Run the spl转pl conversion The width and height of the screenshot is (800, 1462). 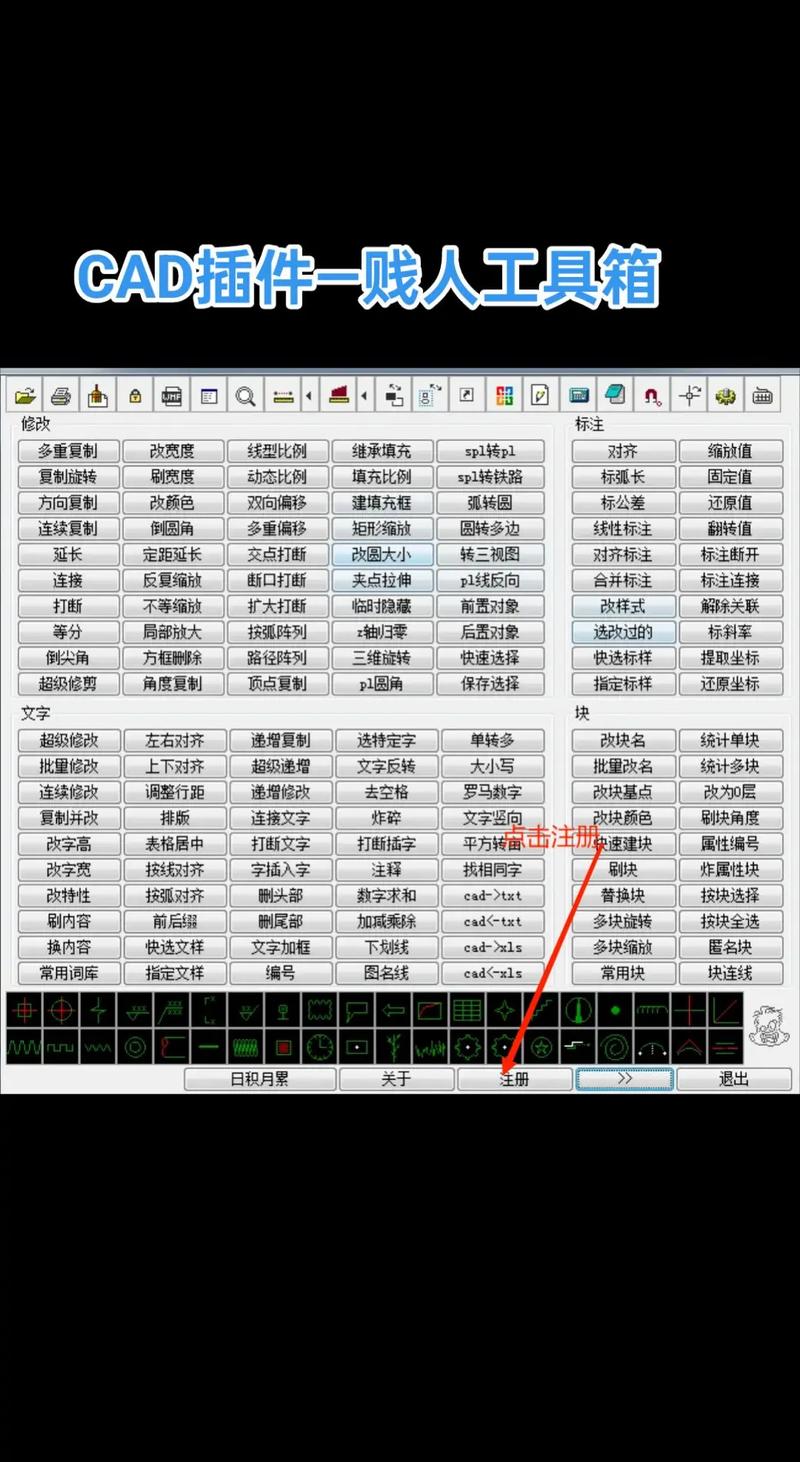[x=490, y=451]
